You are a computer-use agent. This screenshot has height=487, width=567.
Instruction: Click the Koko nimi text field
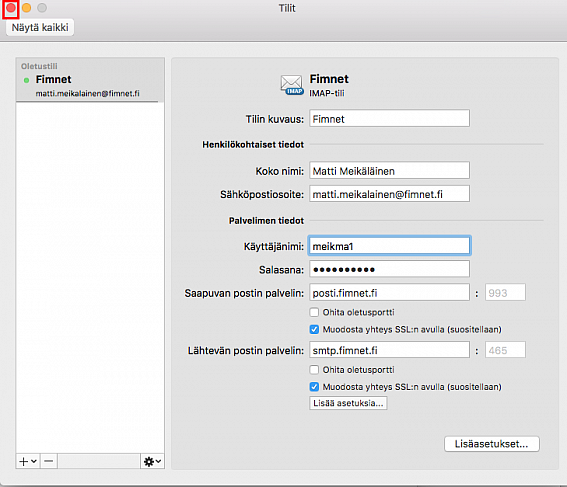[389, 171]
